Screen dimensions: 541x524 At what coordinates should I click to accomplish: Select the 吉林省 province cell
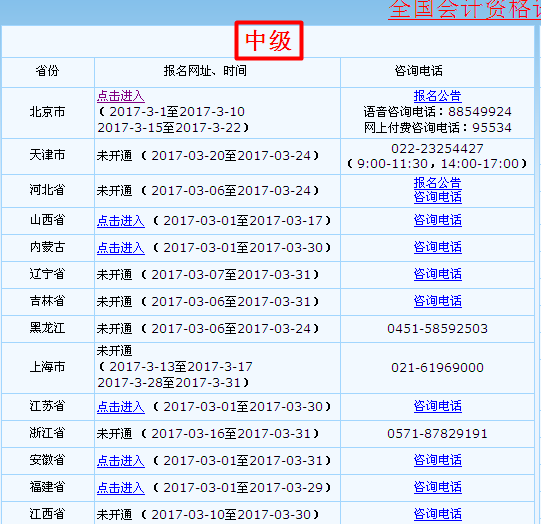tap(47, 301)
